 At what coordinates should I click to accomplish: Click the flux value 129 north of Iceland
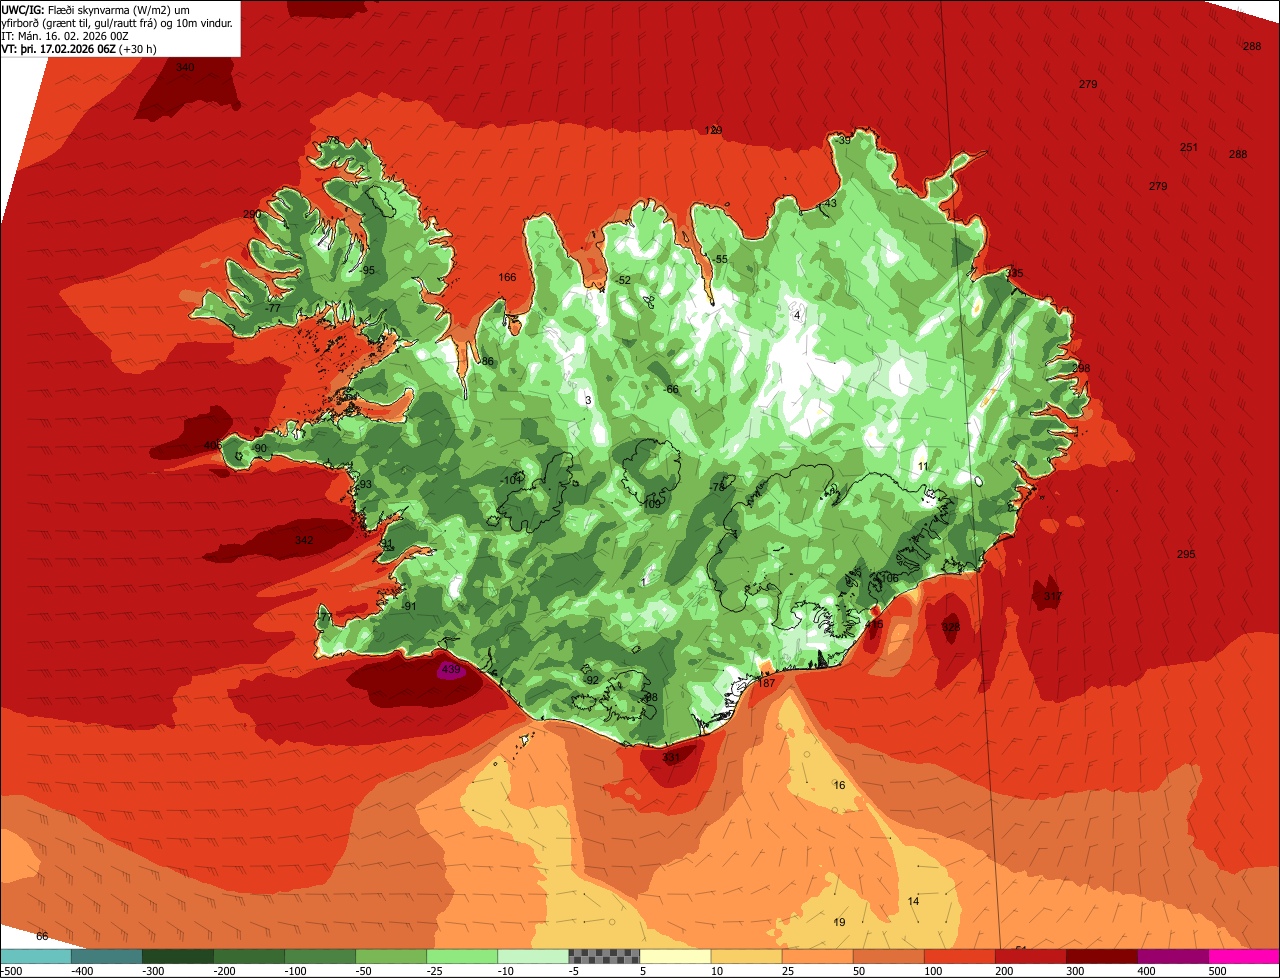pyautogui.click(x=713, y=130)
